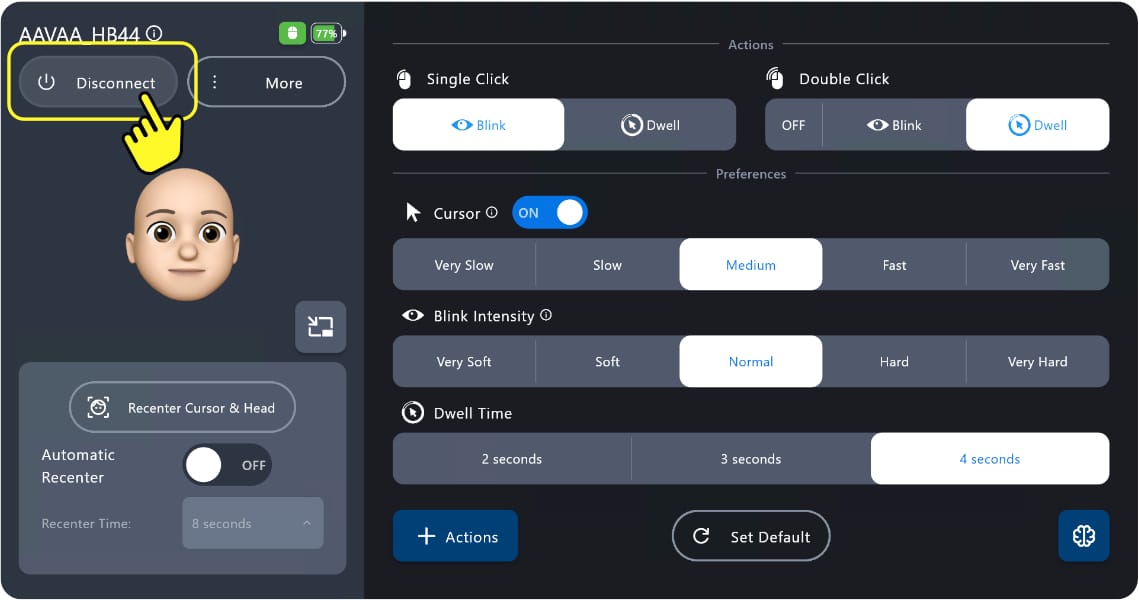Select Dwell for Single Click

pos(650,125)
